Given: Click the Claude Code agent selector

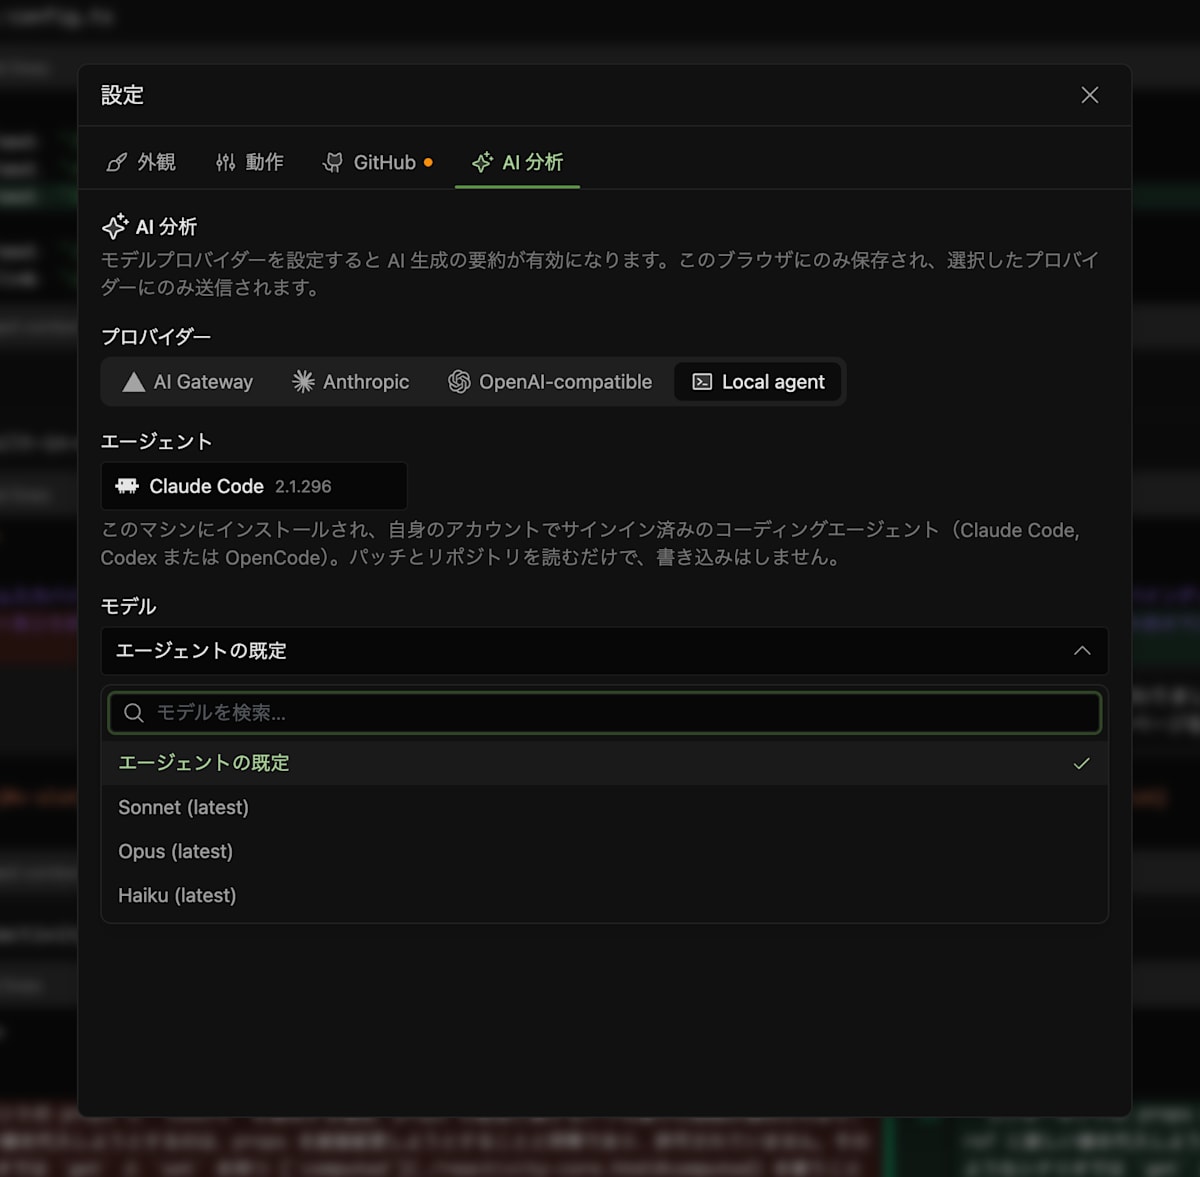Looking at the screenshot, I should [x=254, y=486].
